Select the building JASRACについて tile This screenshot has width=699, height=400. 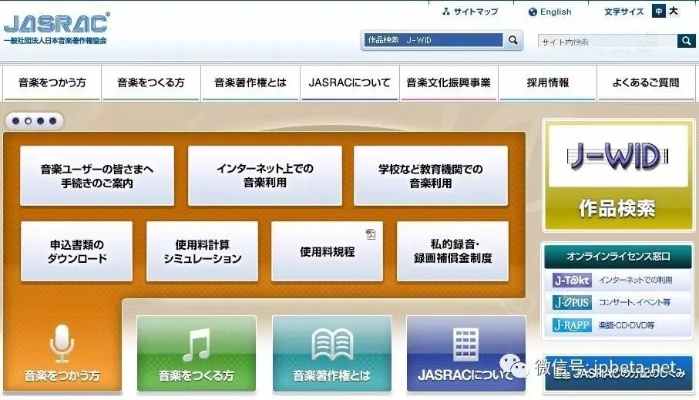(466, 353)
